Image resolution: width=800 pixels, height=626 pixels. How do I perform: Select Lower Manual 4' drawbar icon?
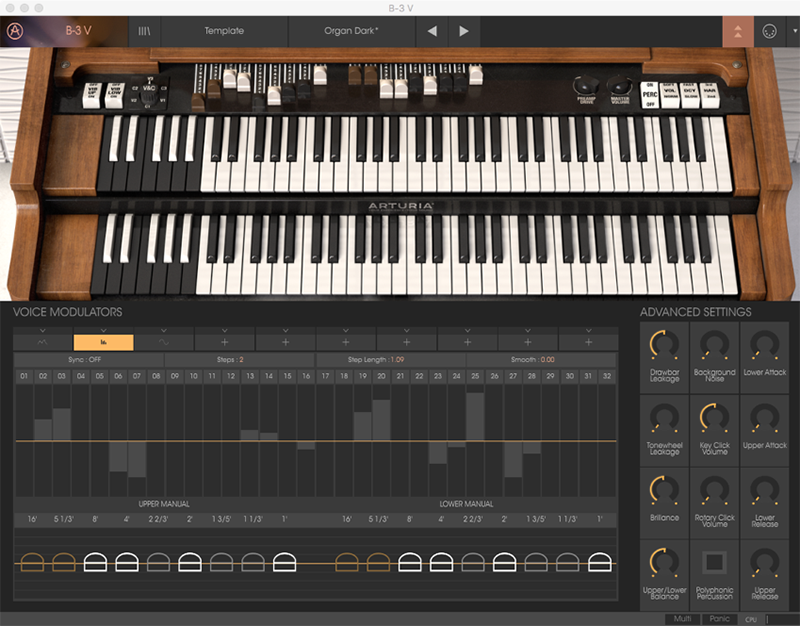tap(441, 562)
